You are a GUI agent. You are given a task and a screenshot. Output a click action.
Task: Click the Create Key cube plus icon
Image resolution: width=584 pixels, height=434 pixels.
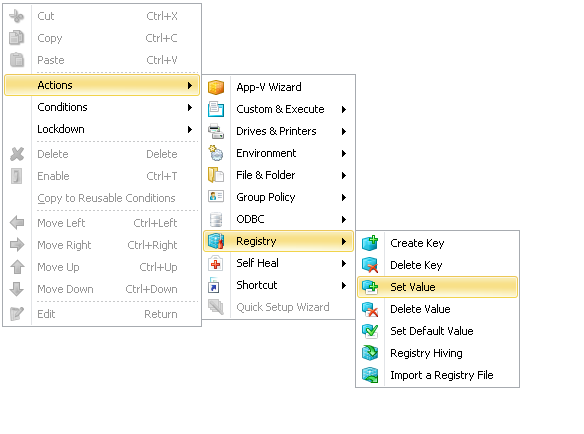coord(370,243)
